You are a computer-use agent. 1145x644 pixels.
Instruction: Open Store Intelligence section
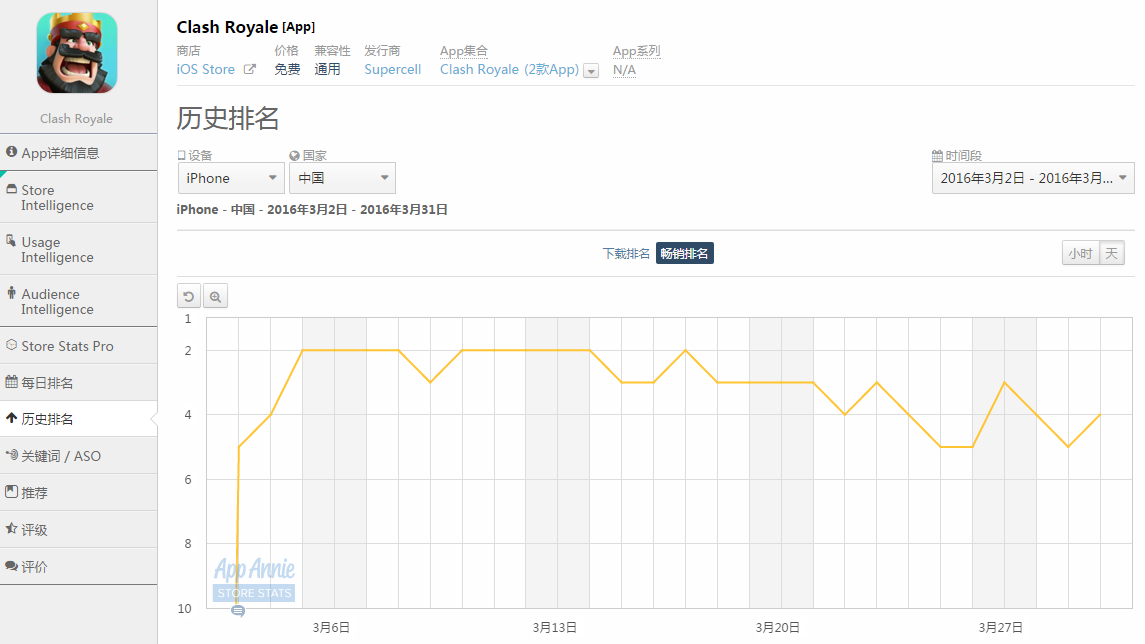pyautogui.click(x=78, y=197)
